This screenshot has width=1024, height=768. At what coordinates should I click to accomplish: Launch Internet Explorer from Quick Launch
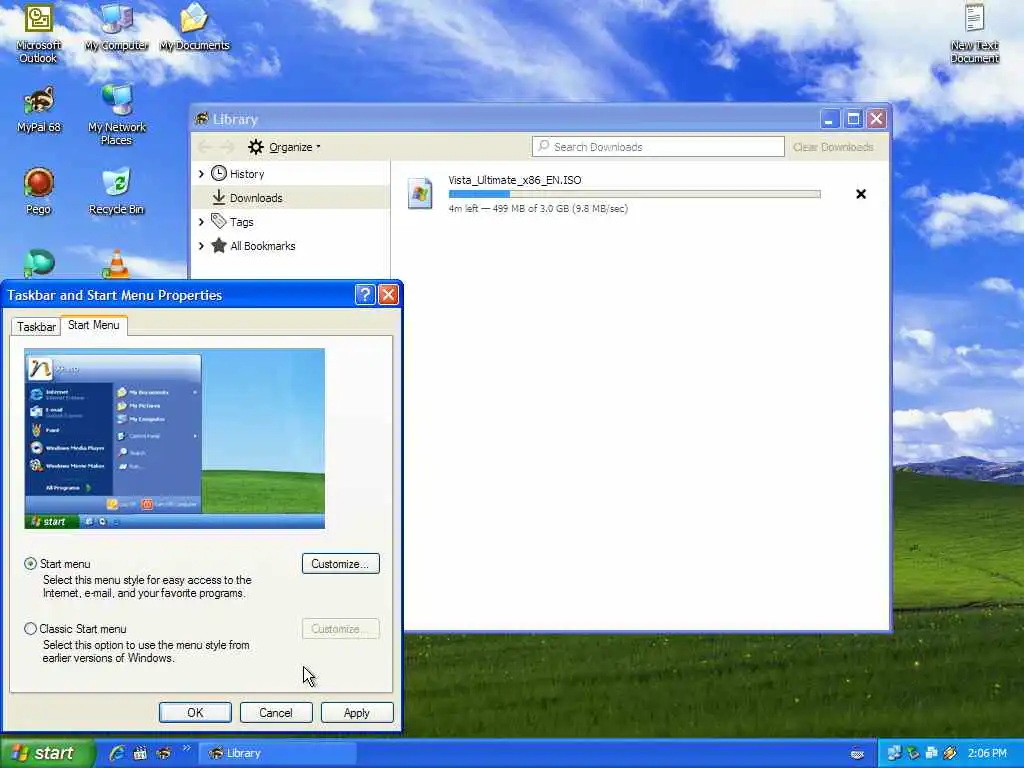click(x=116, y=753)
